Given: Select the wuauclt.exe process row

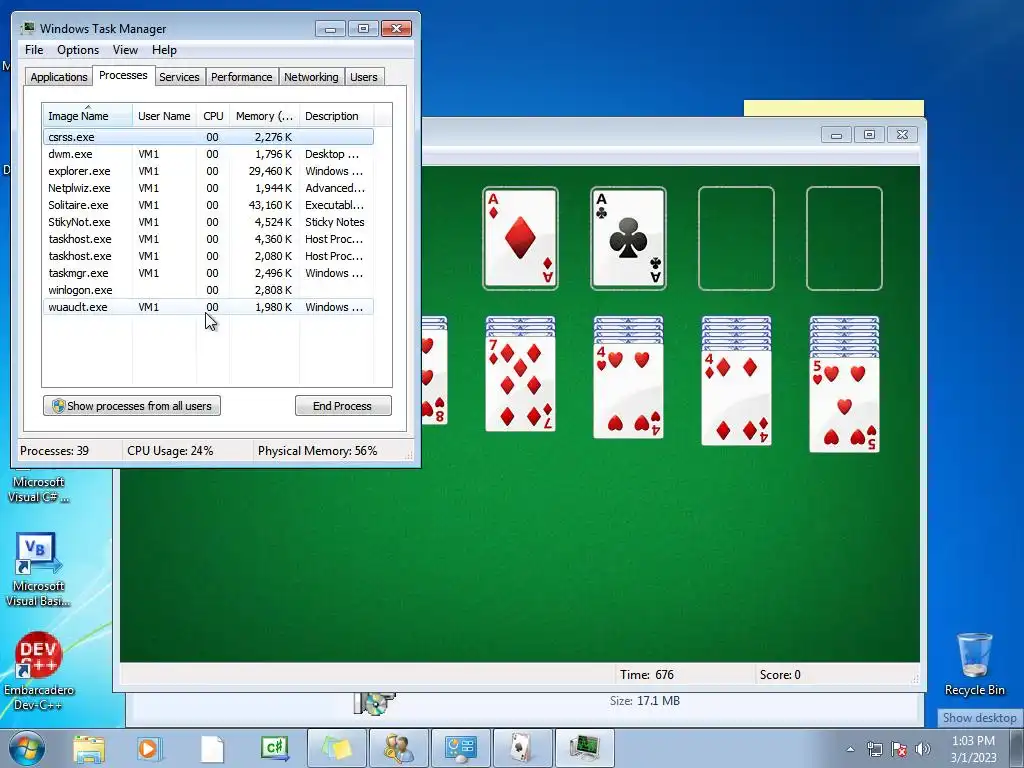Looking at the screenshot, I should (x=208, y=307).
